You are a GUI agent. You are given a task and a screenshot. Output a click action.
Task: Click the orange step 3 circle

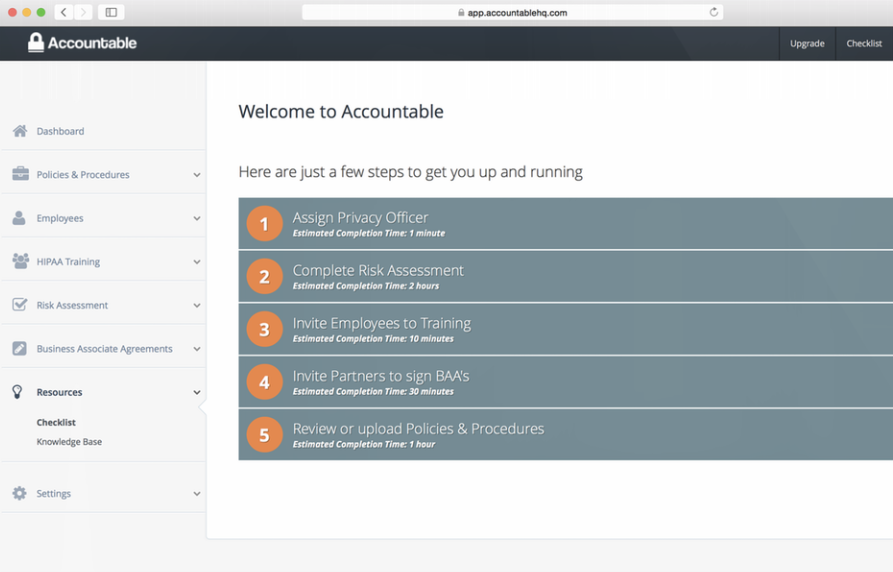[x=264, y=329]
